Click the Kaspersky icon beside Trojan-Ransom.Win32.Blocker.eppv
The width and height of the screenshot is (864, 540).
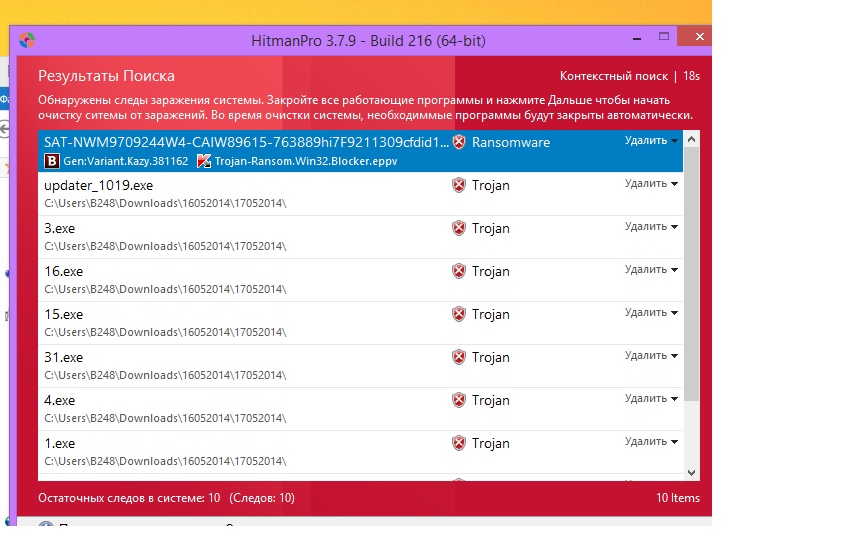[204, 161]
